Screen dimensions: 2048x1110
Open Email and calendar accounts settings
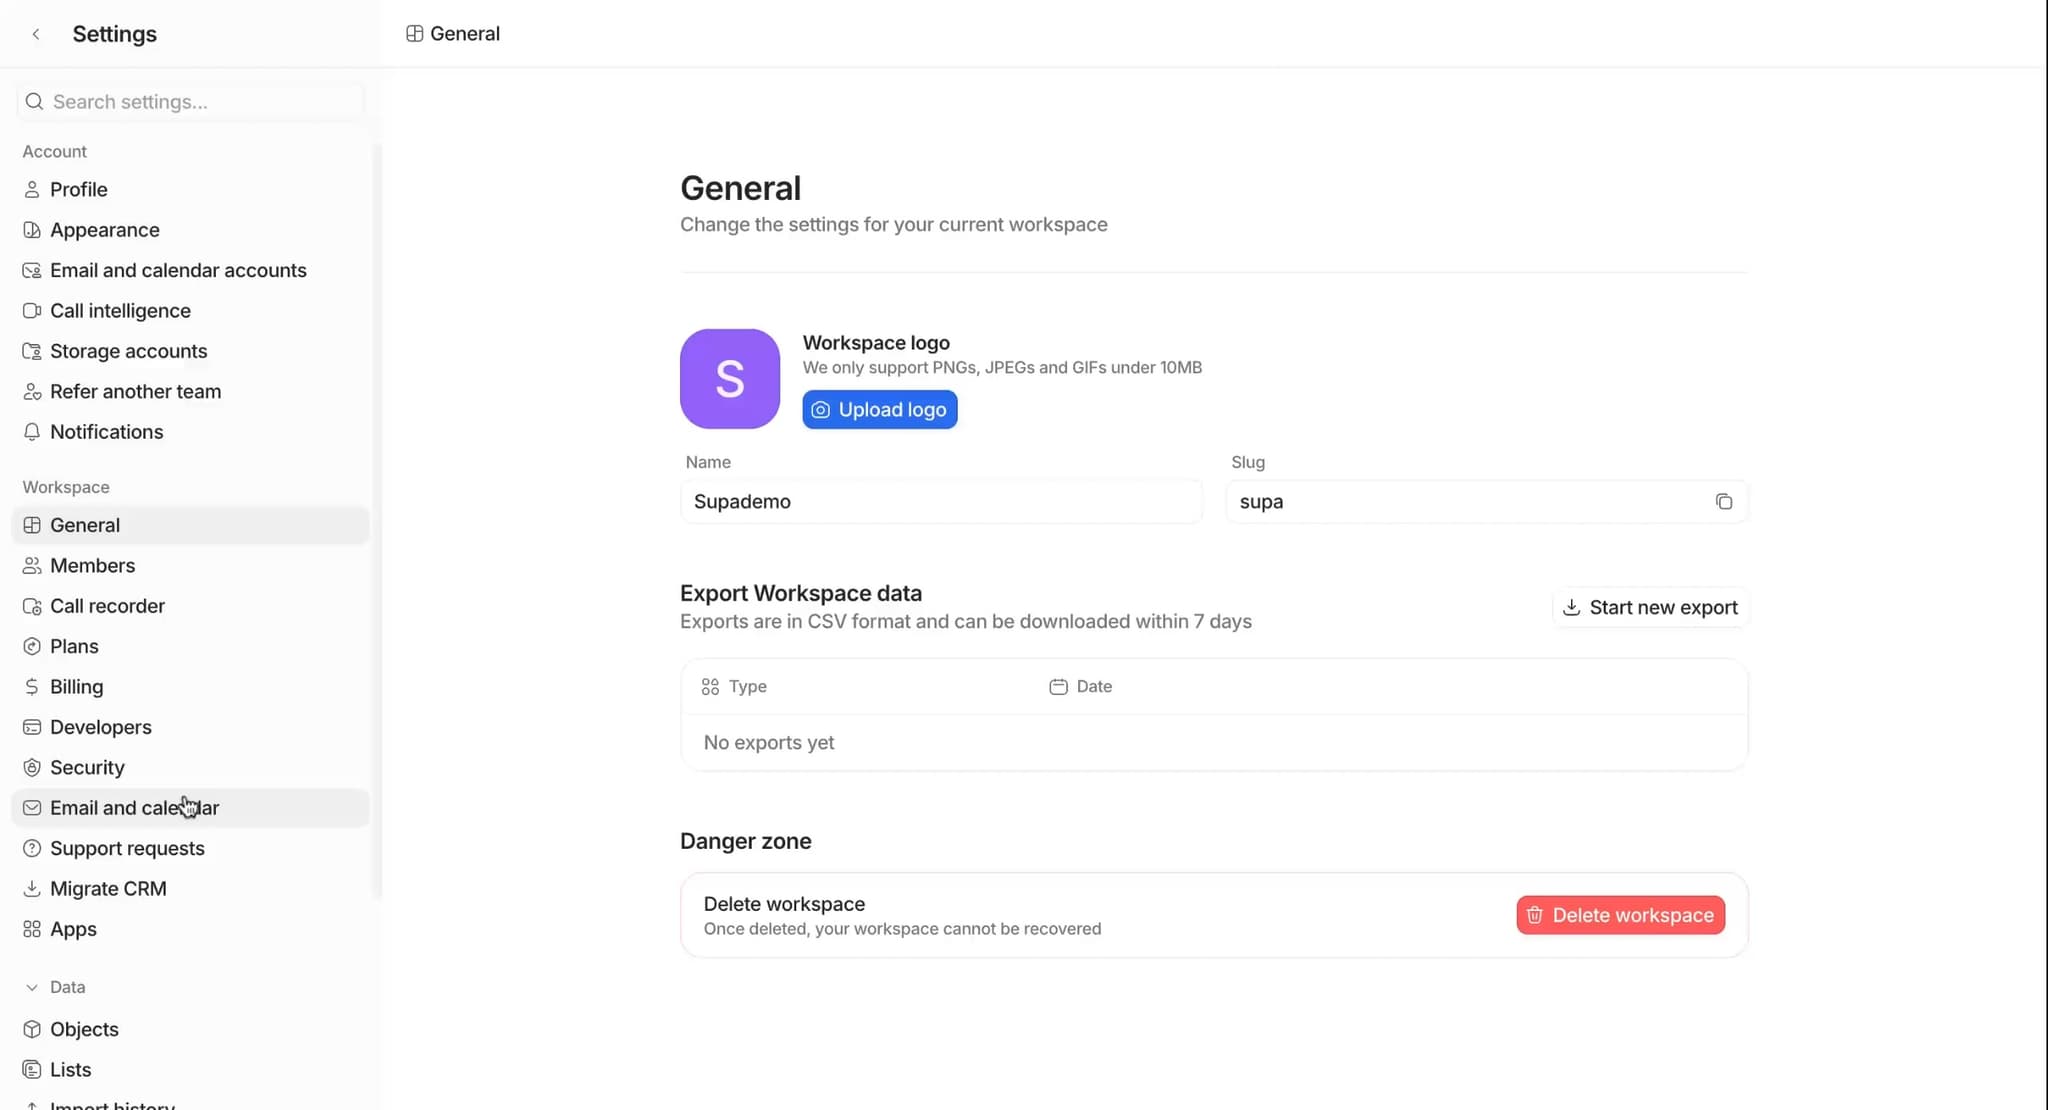(x=178, y=270)
